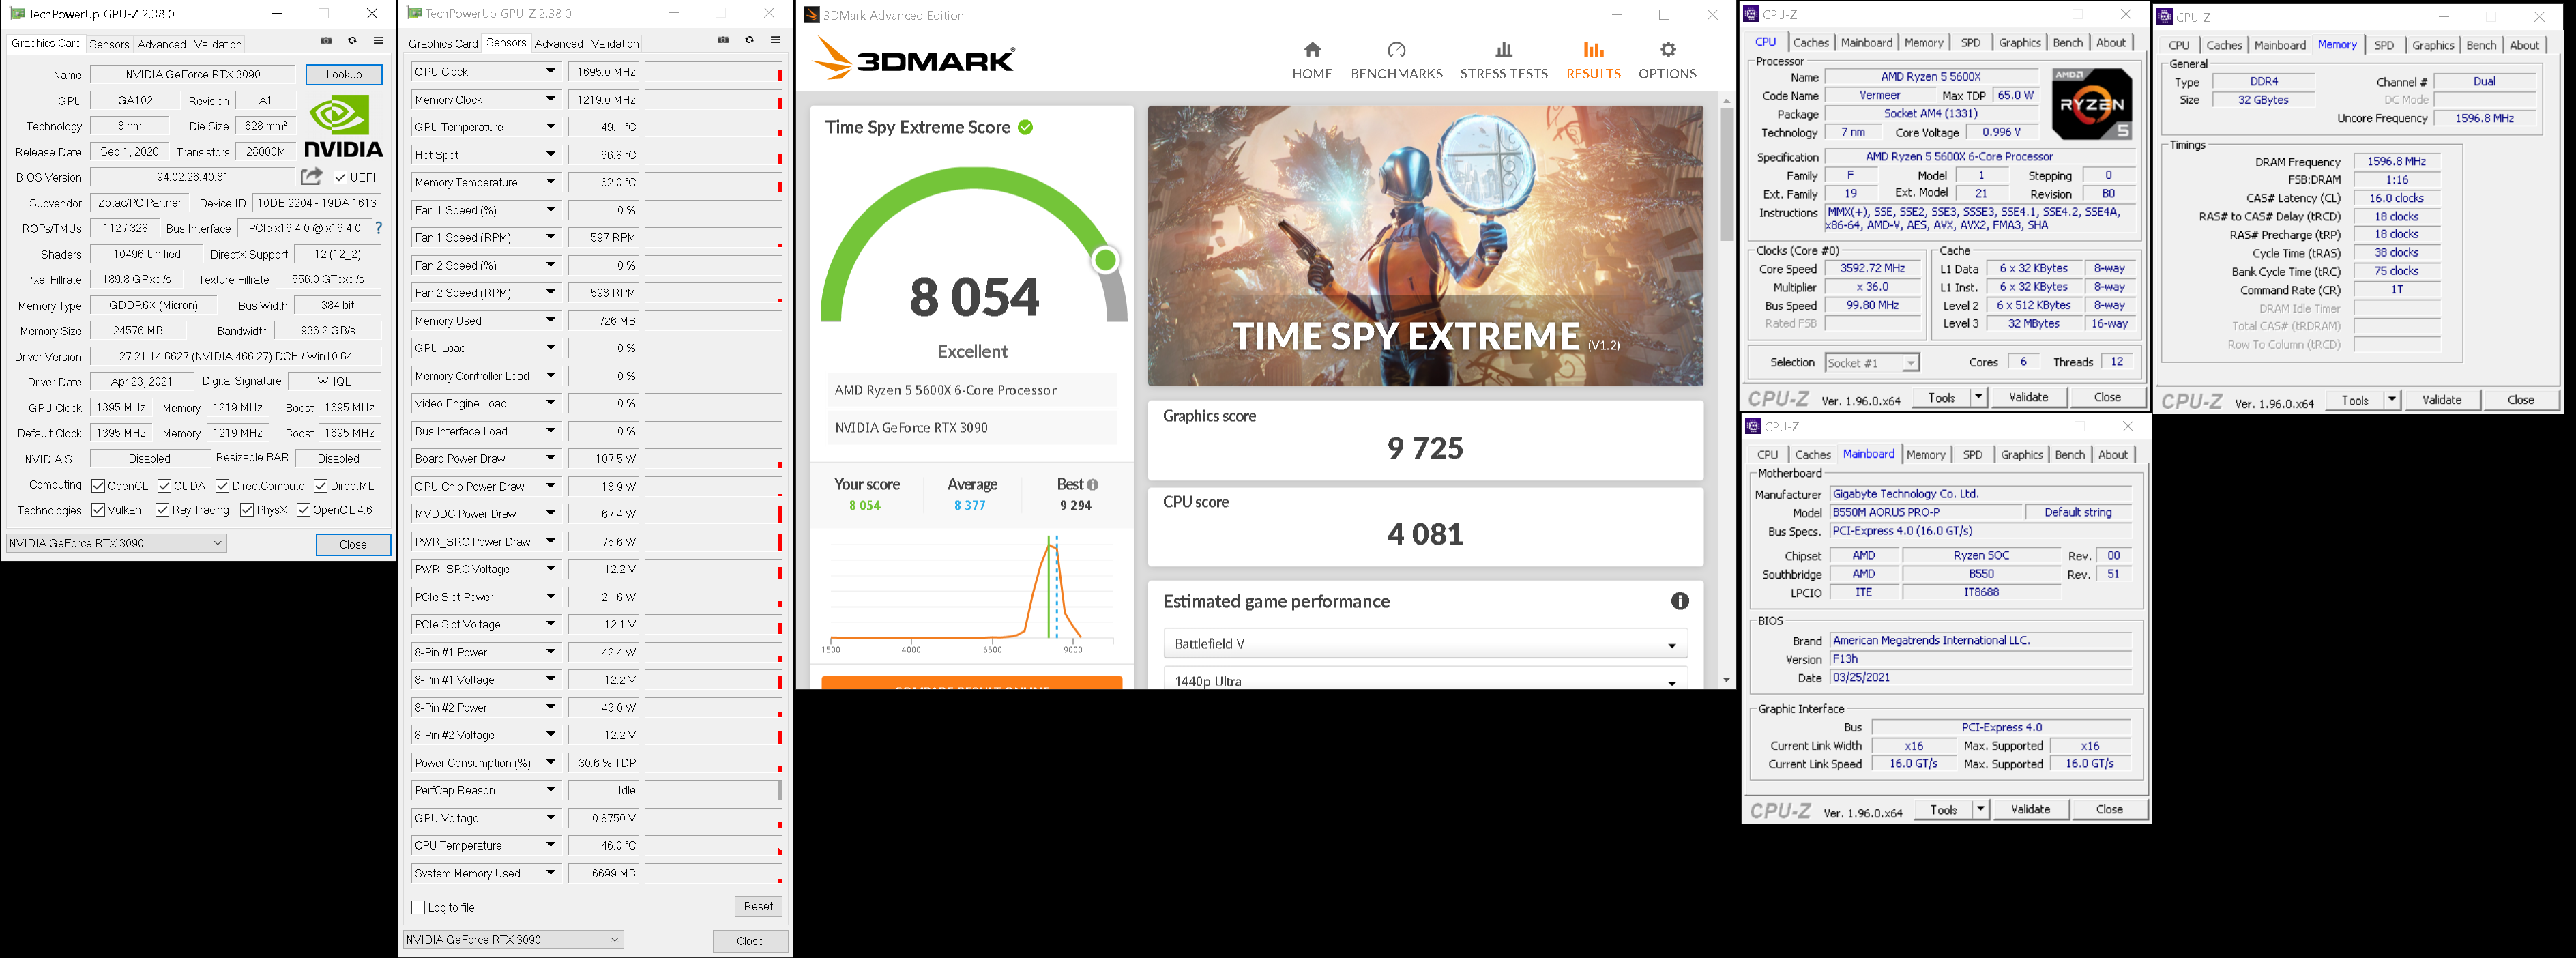Image resolution: width=2576 pixels, height=958 pixels.
Task: Open 3DMark Benchmarks section
Action: coord(1397,61)
